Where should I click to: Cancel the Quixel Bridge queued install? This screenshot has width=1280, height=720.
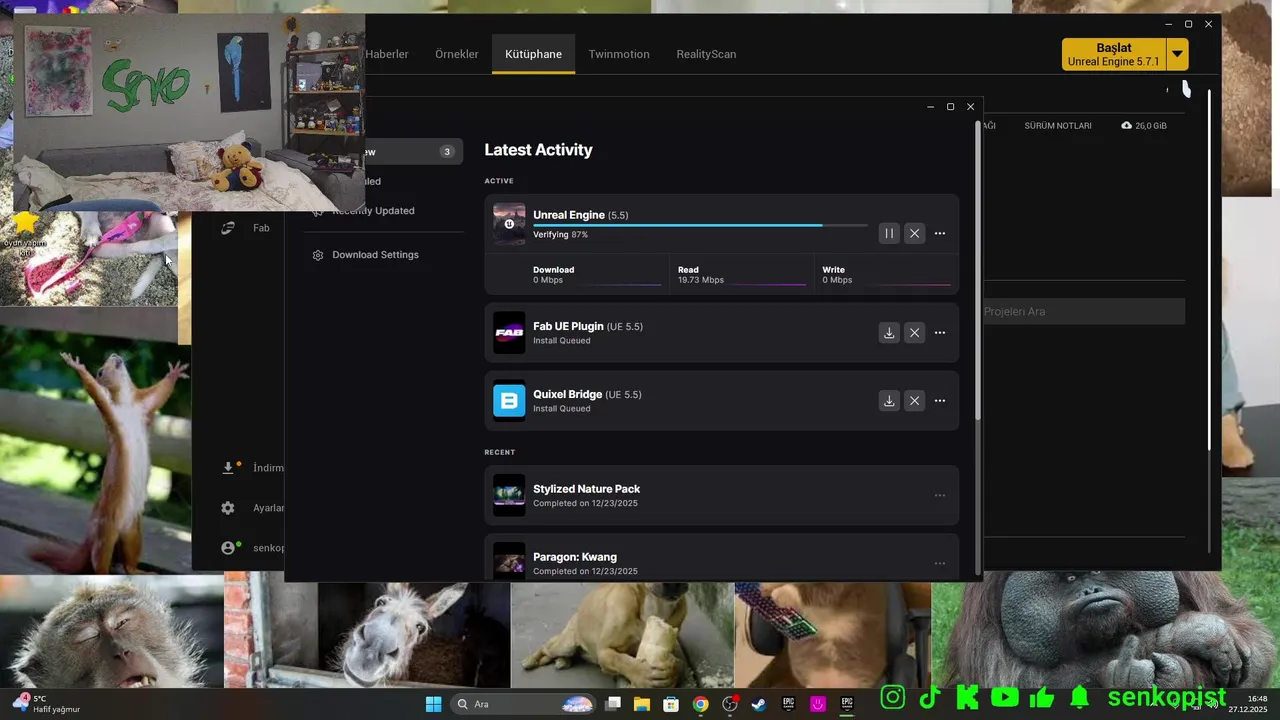[x=914, y=401]
